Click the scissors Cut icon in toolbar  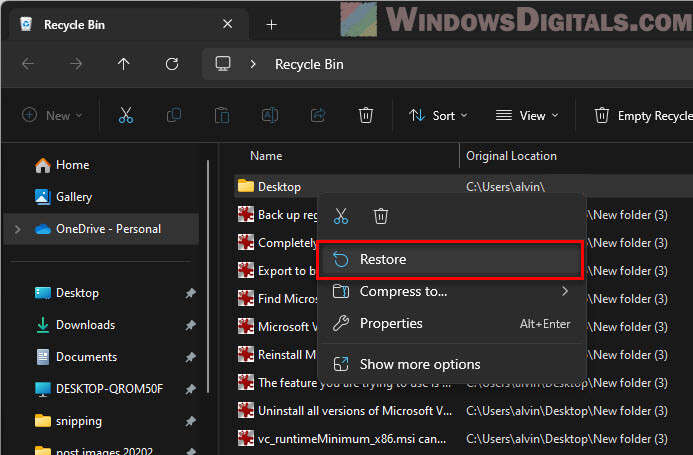point(125,116)
